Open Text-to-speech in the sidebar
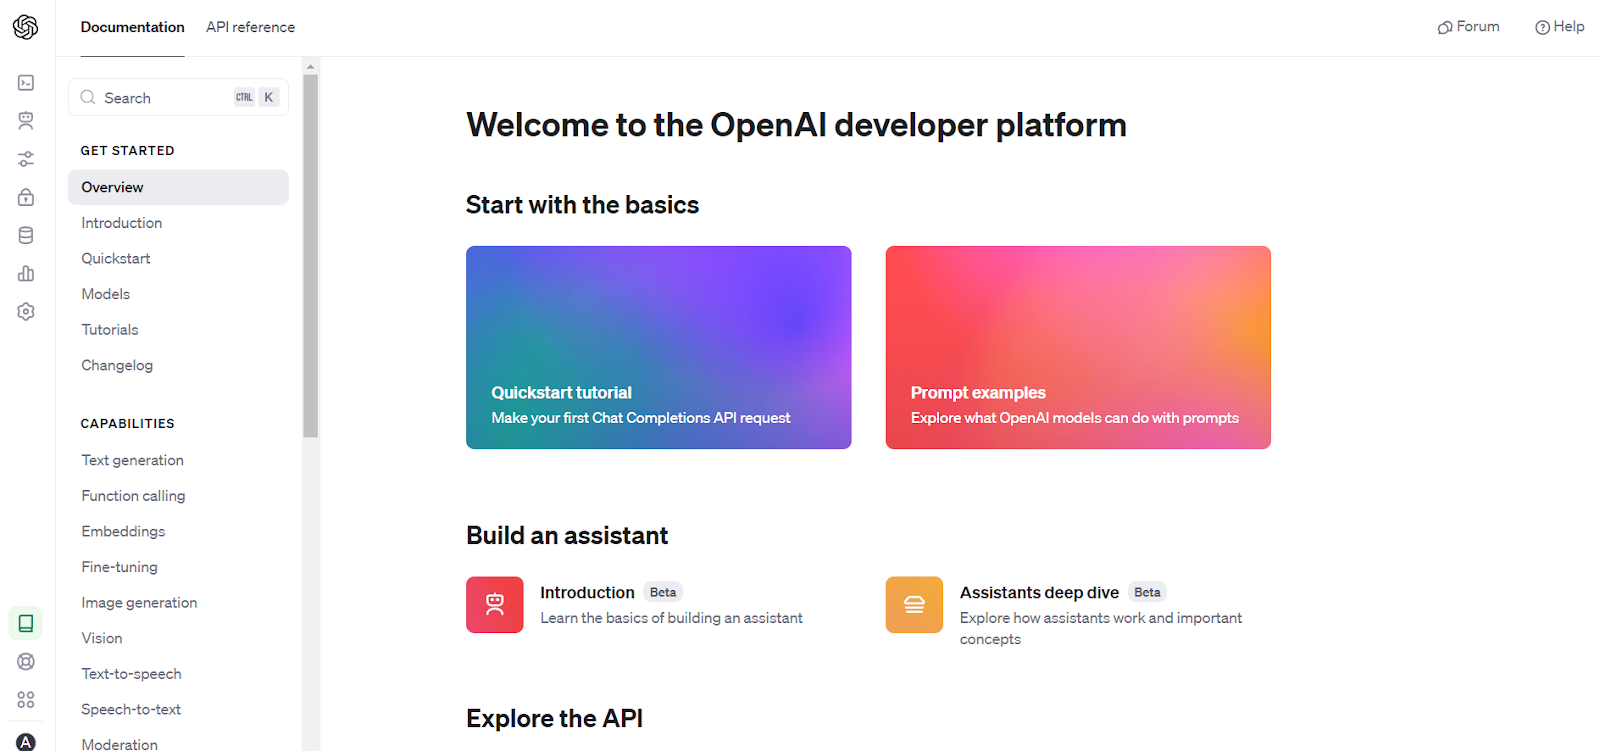 (x=131, y=674)
